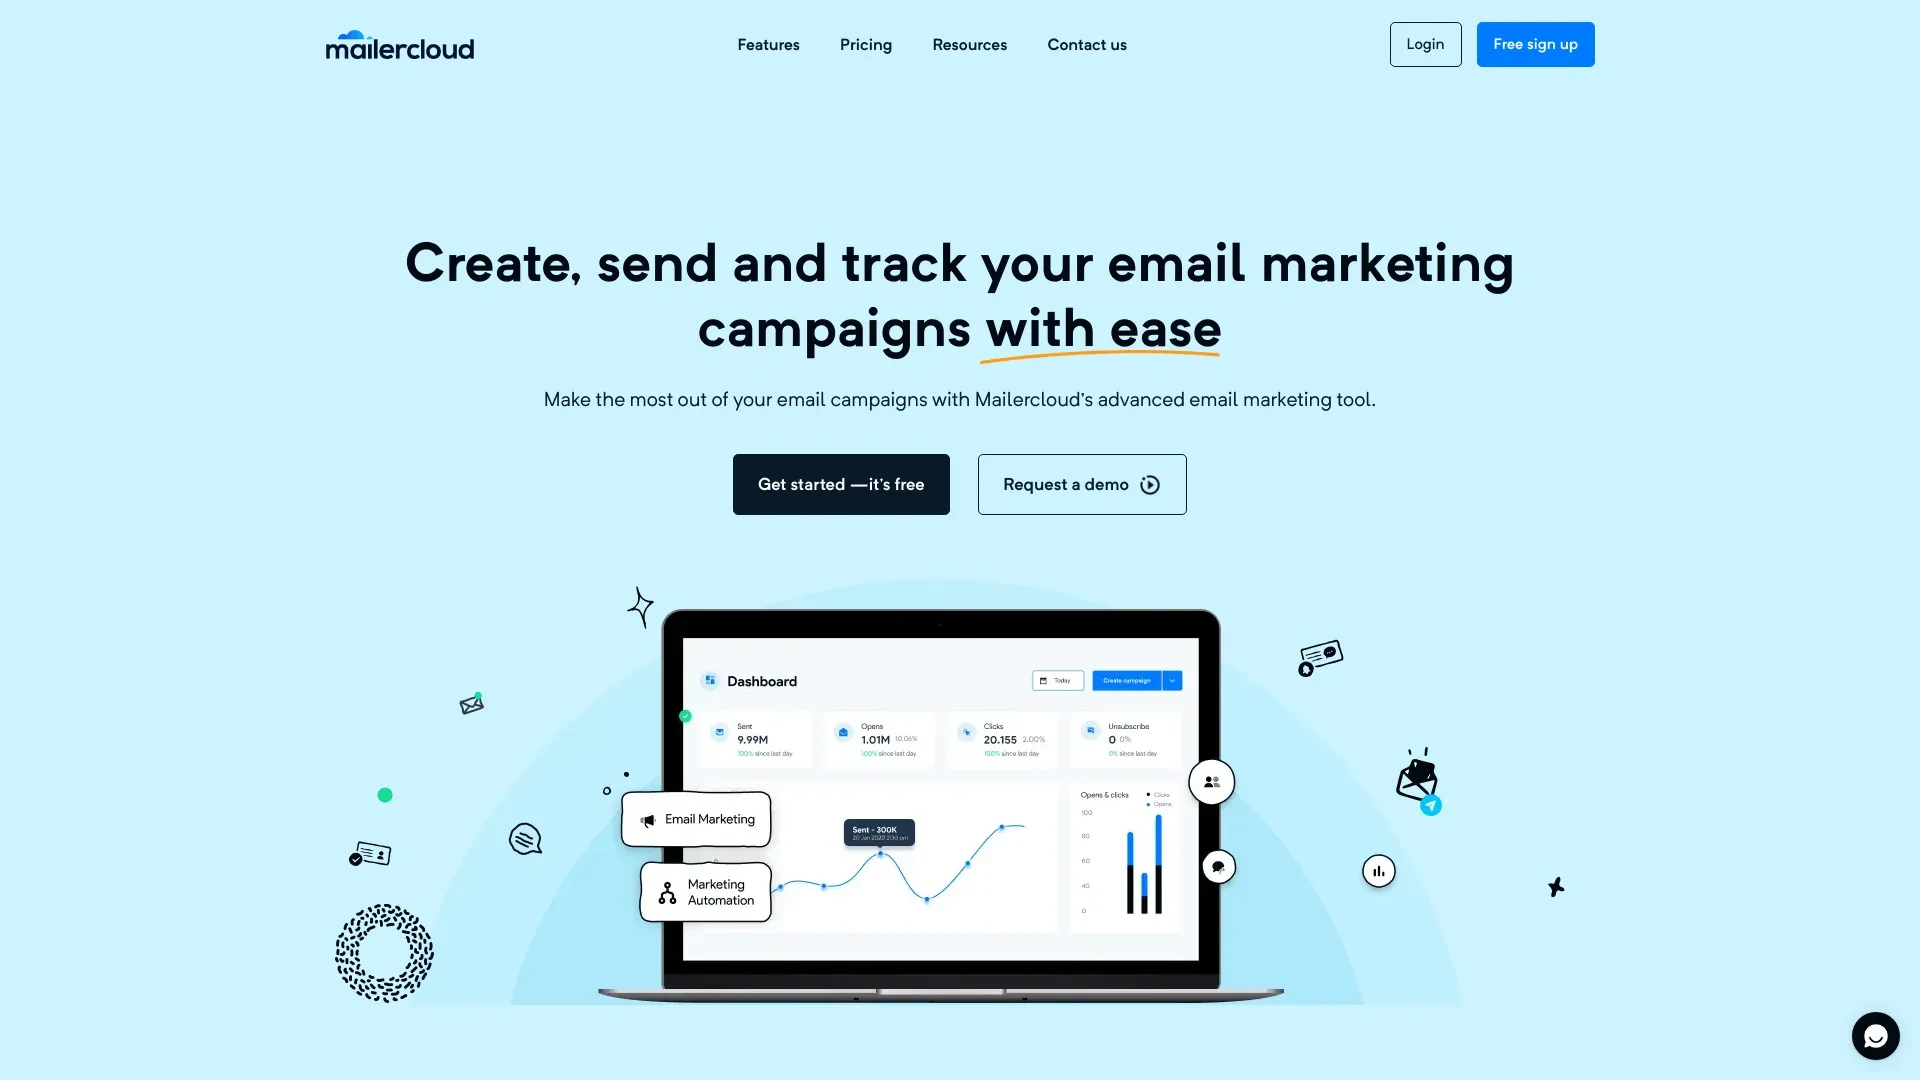This screenshot has height=1080, width=1920.
Task: Open the Resources menu item
Action: (969, 44)
